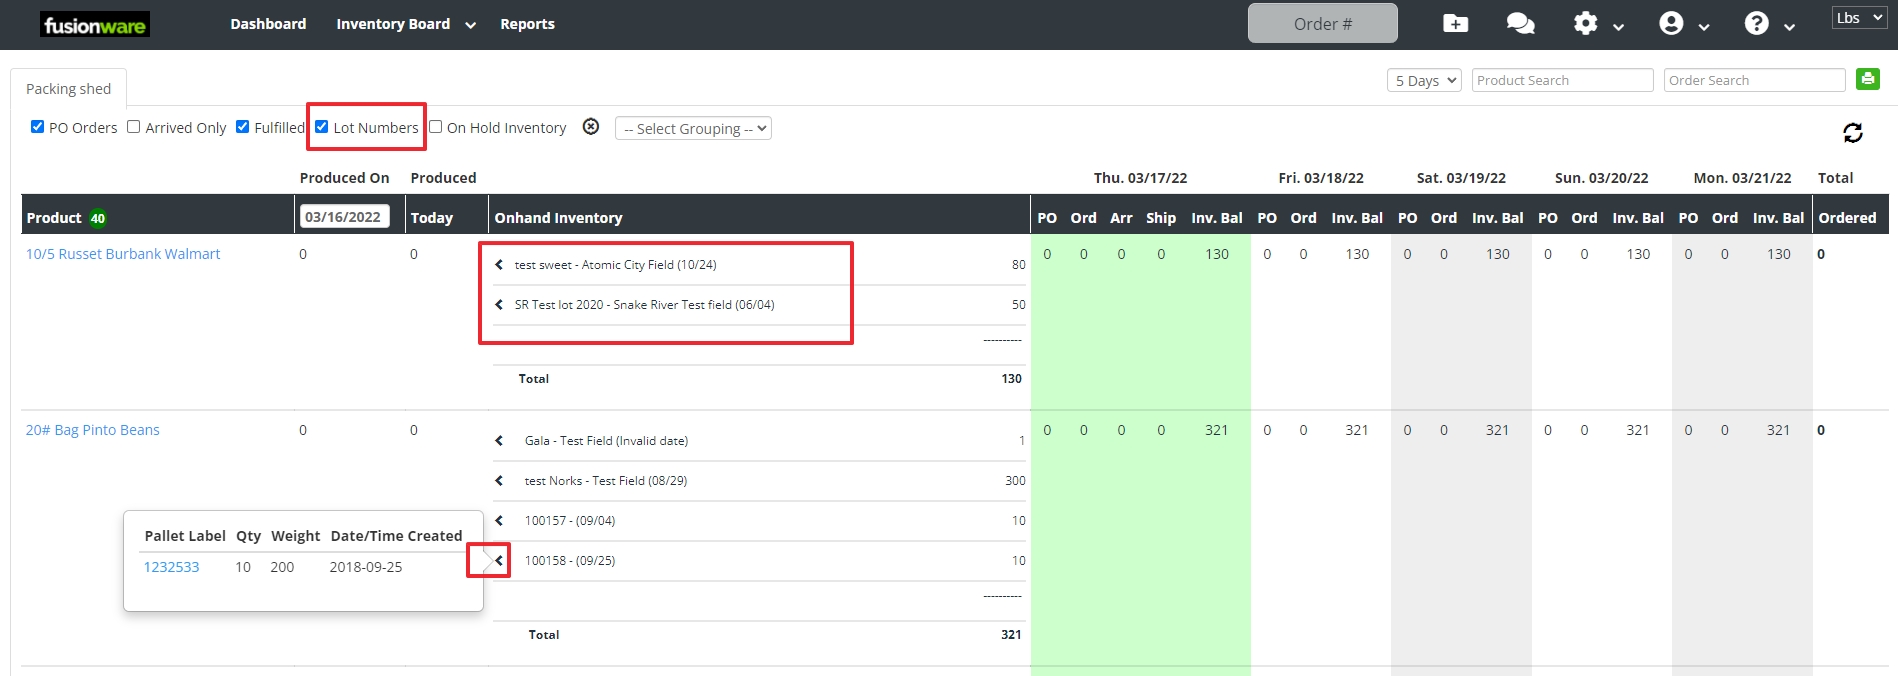This screenshot has height=676, width=1898.
Task: Refresh the inventory board
Action: point(1852,133)
